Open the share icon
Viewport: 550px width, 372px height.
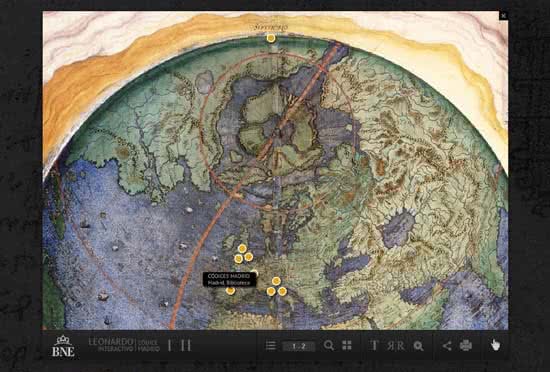[x=447, y=346]
